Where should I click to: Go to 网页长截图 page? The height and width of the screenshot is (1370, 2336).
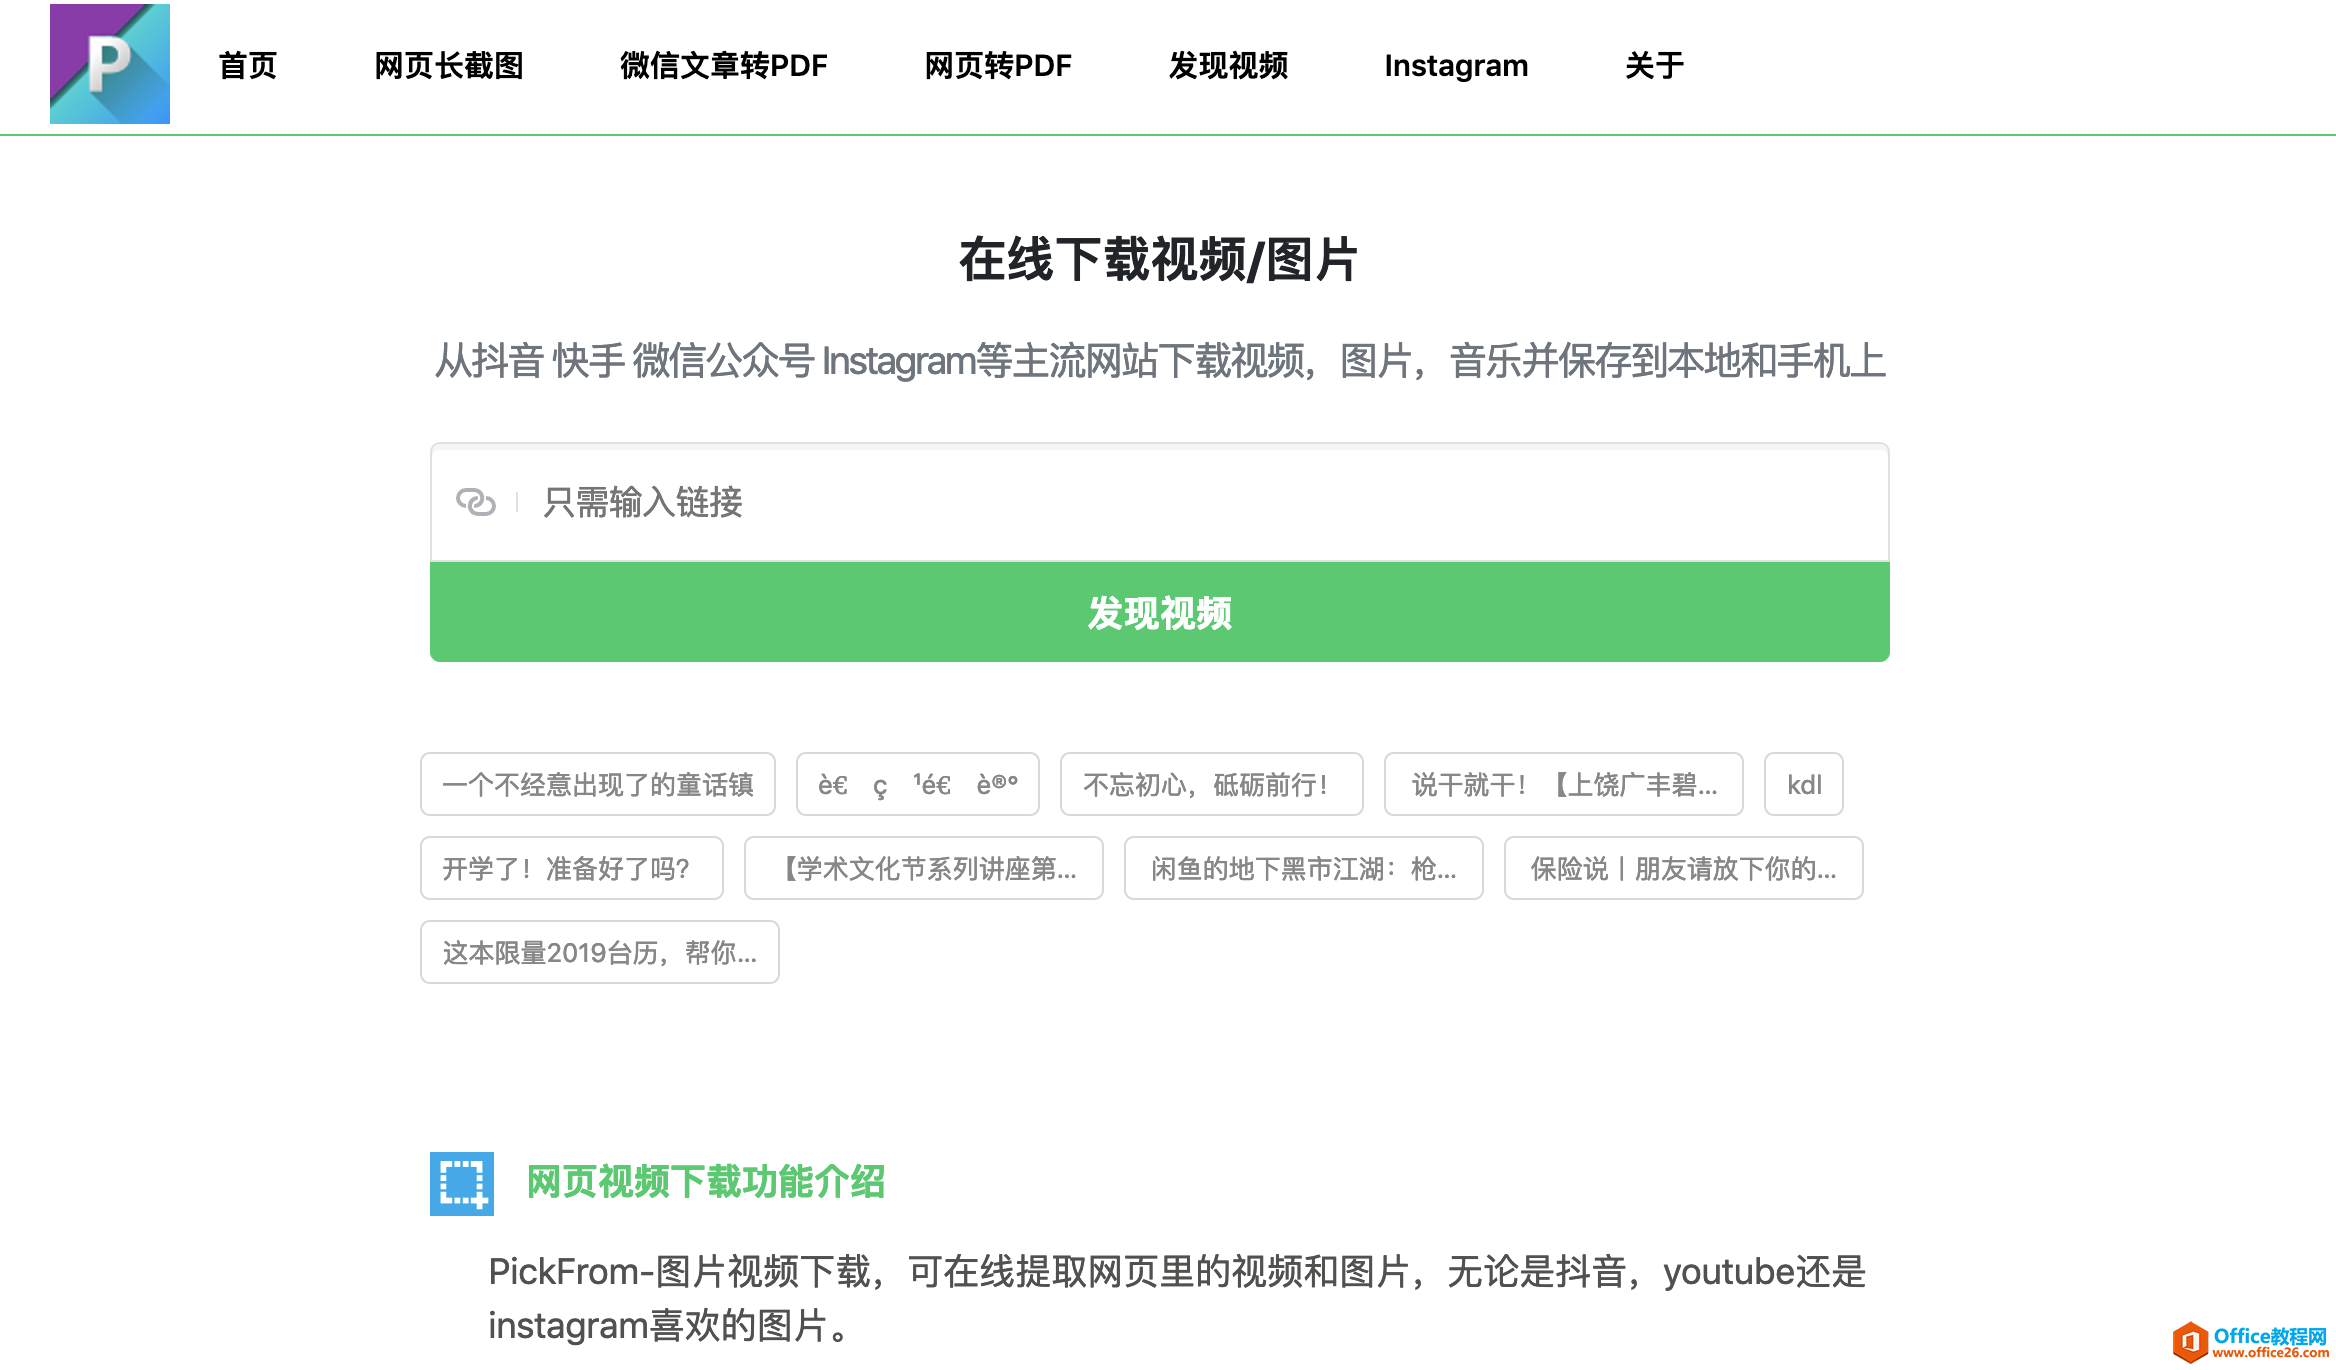(448, 66)
